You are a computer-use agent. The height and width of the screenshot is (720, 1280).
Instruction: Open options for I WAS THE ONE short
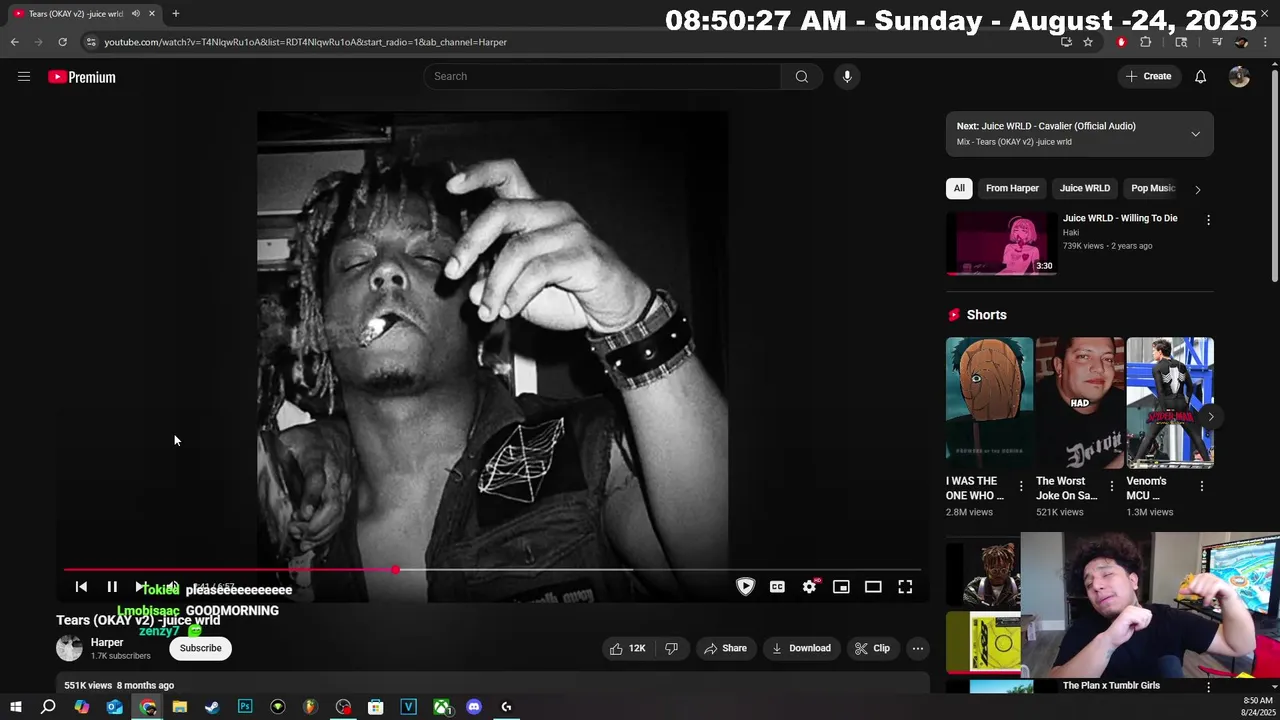(1021, 486)
